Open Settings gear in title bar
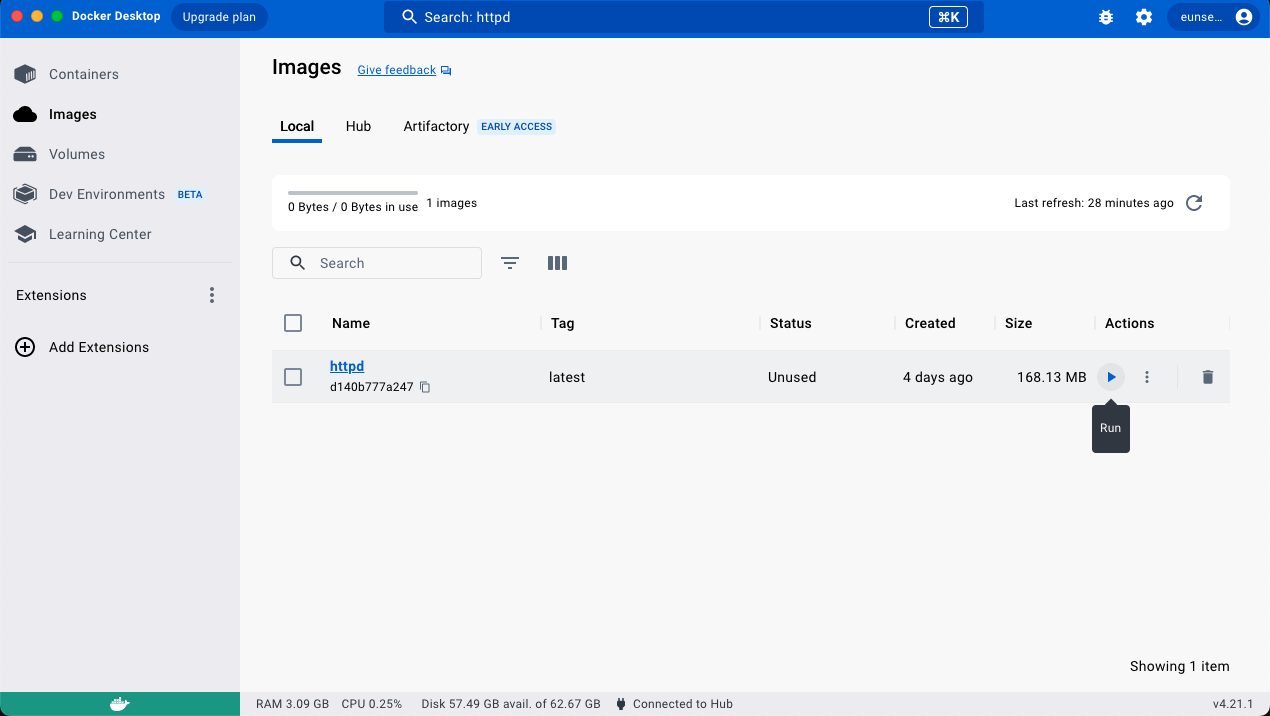 [x=1144, y=17]
